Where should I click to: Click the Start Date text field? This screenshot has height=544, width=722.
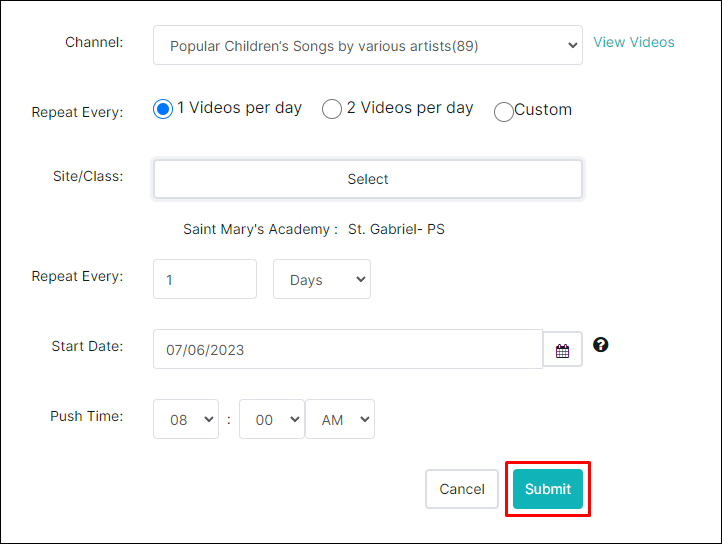(348, 349)
